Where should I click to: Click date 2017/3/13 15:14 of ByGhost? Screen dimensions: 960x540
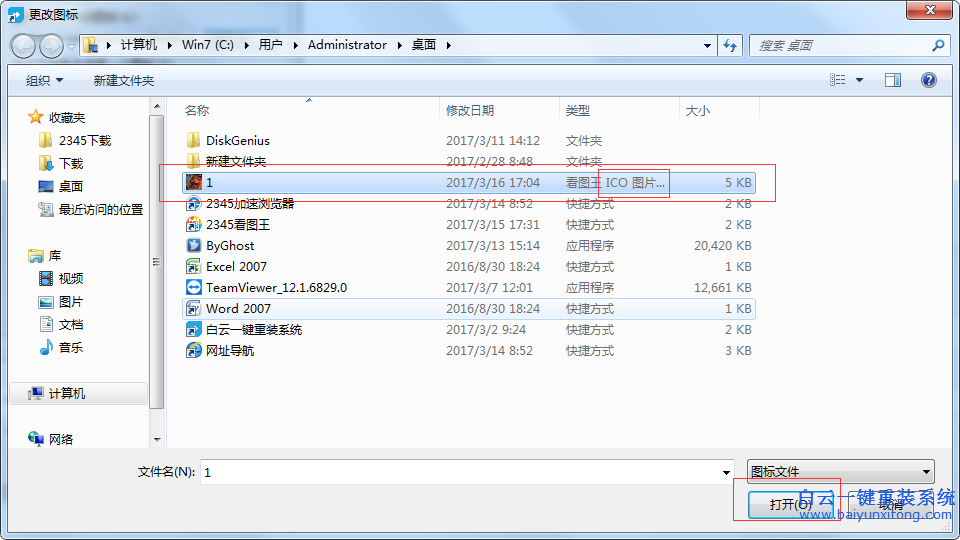coord(493,246)
